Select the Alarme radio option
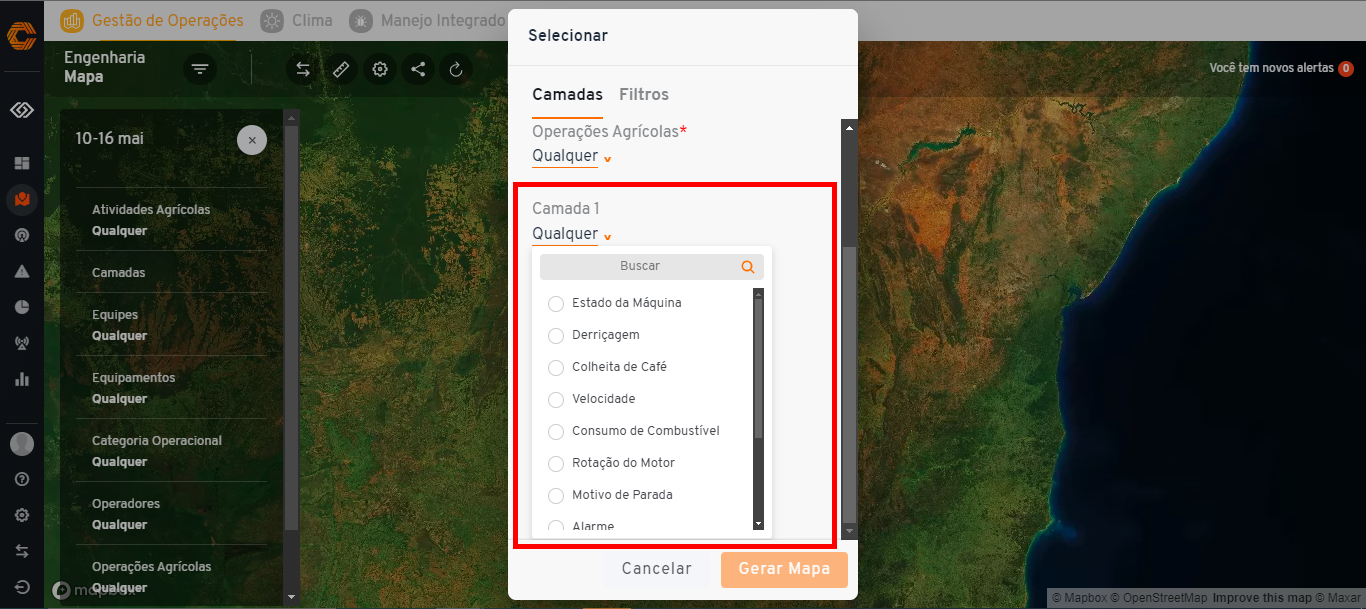Screen dimensions: 1366x609 [x=556, y=526]
